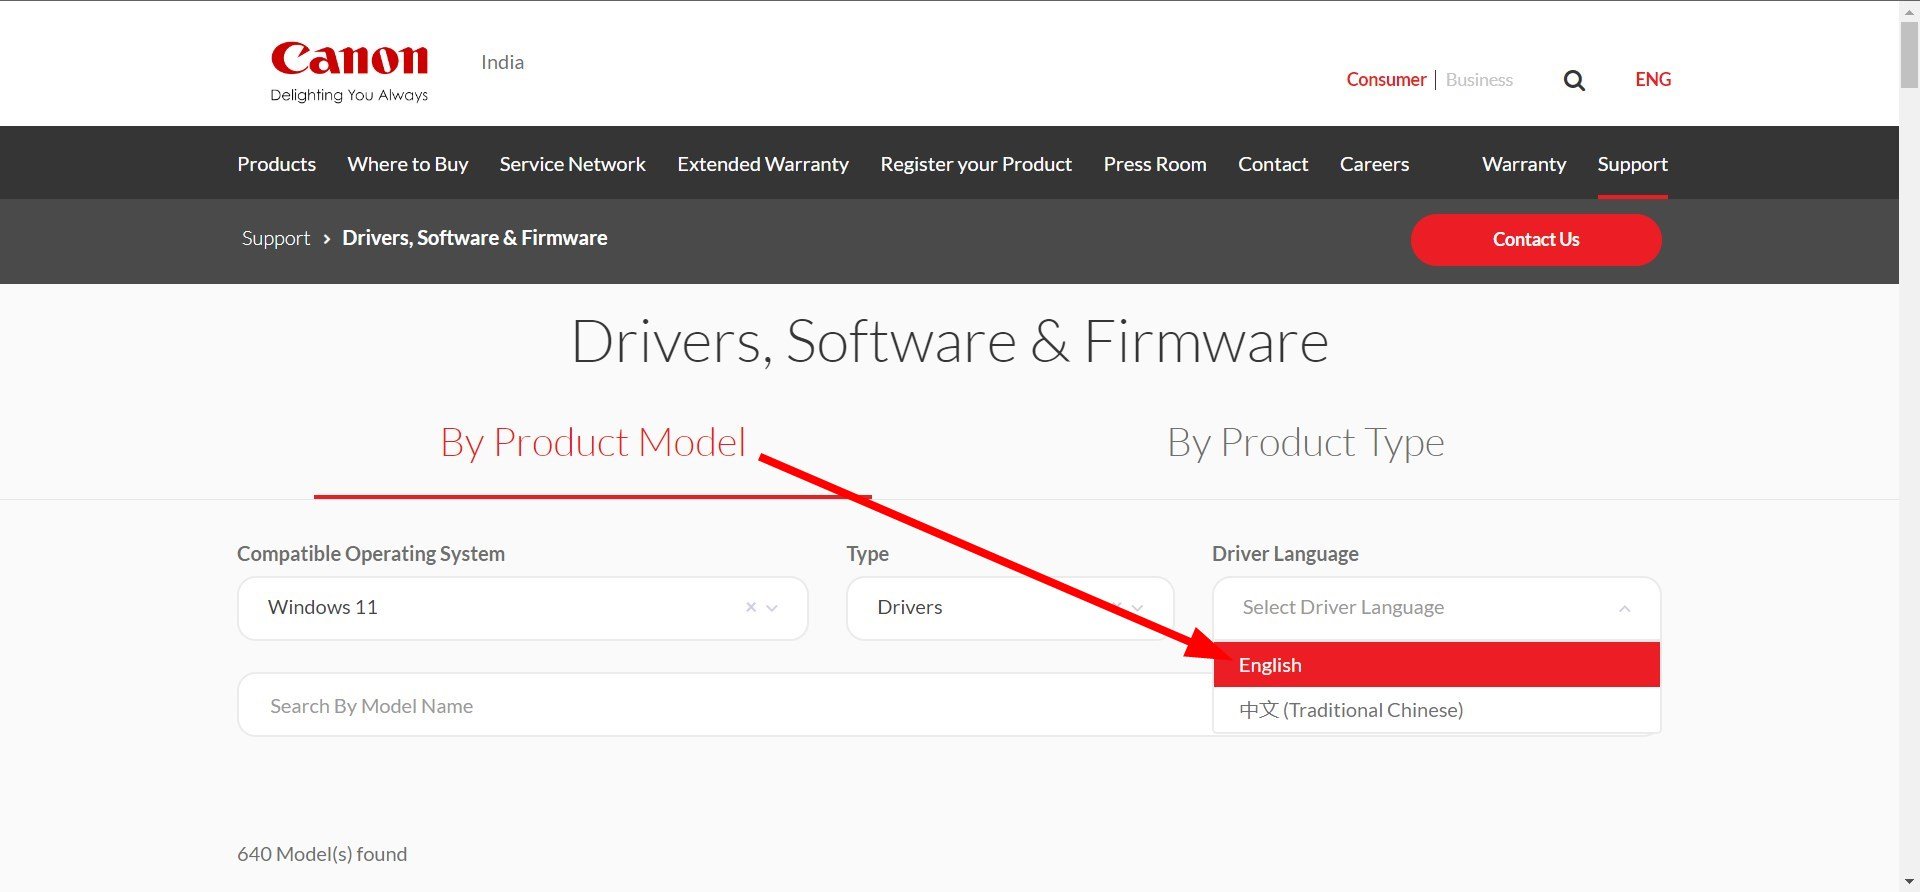Click the Support breadcrumb link

276,238
